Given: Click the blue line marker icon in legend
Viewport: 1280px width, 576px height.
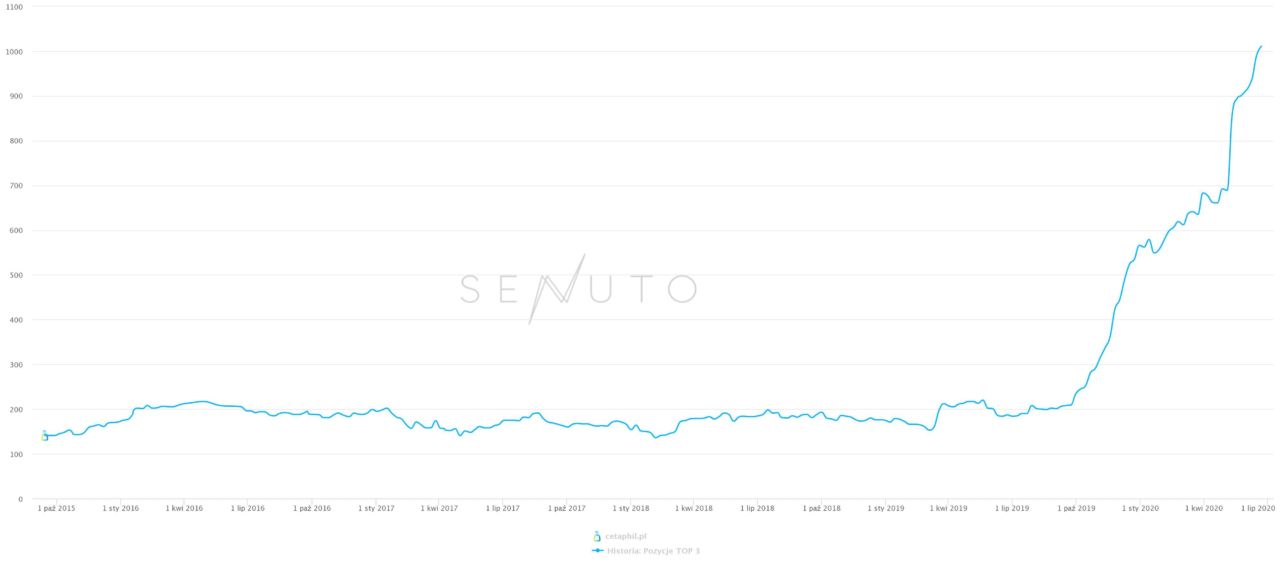Looking at the screenshot, I should tap(597, 550).
